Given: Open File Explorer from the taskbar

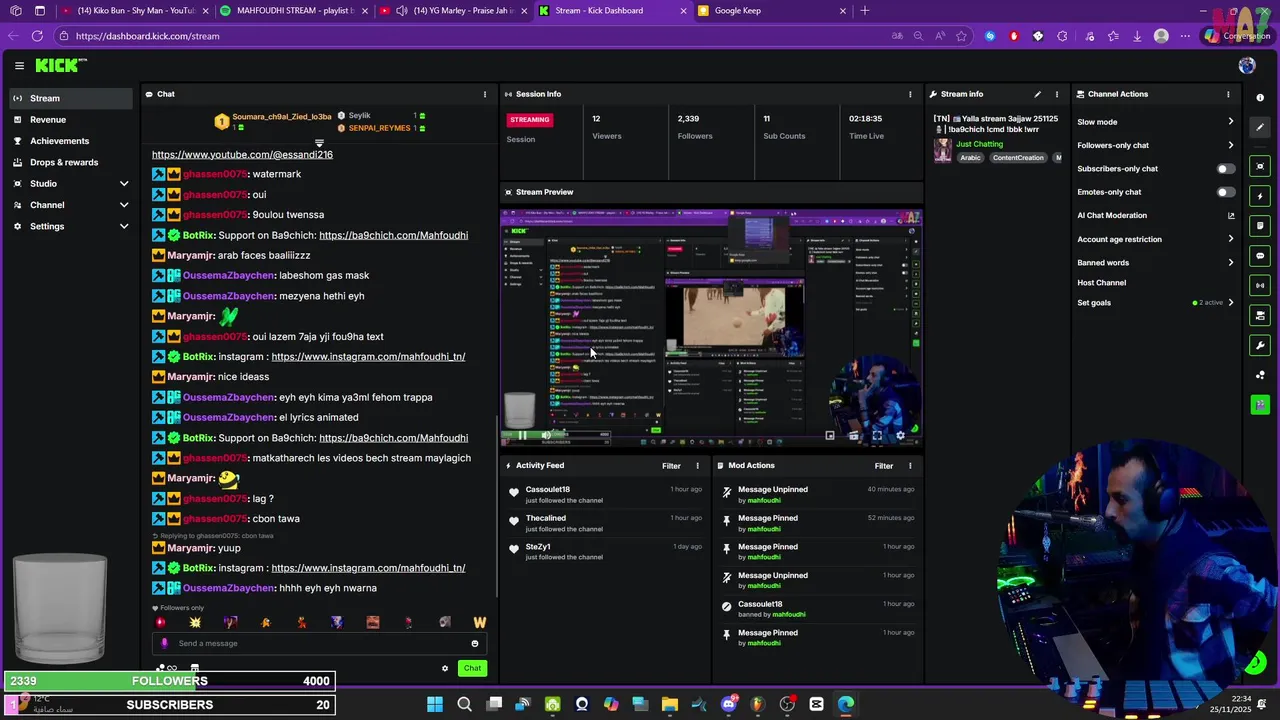Looking at the screenshot, I should tap(670, 704).
